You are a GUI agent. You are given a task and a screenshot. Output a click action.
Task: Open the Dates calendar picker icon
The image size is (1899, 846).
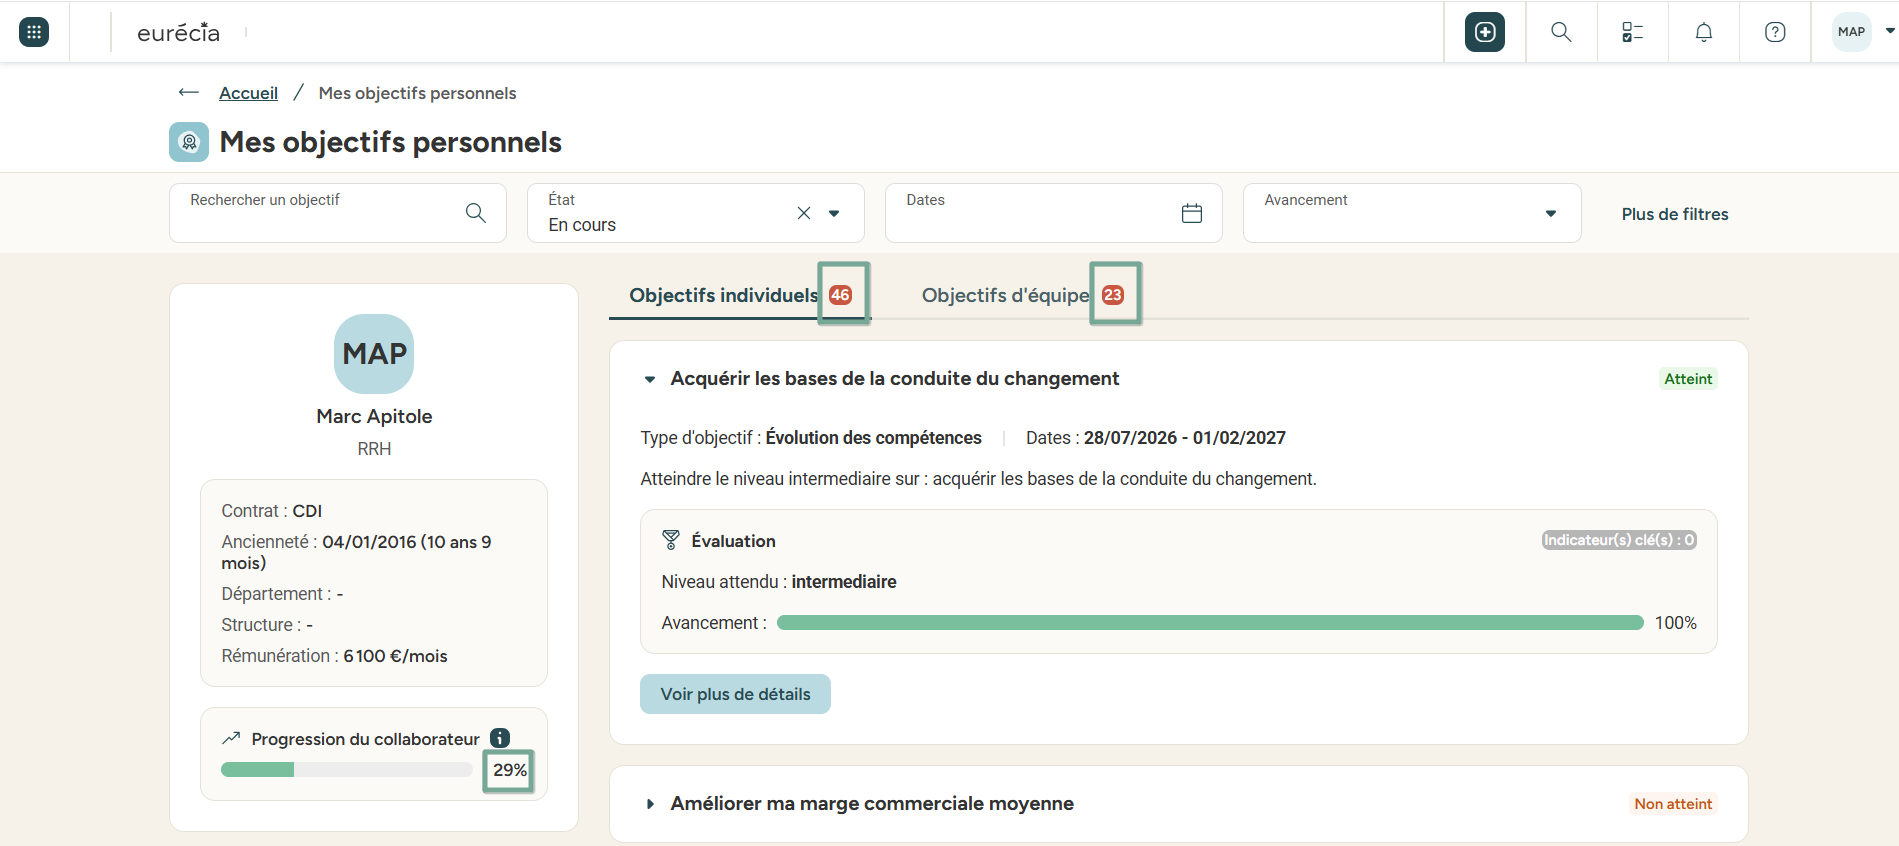click(x=1192, y=213)
